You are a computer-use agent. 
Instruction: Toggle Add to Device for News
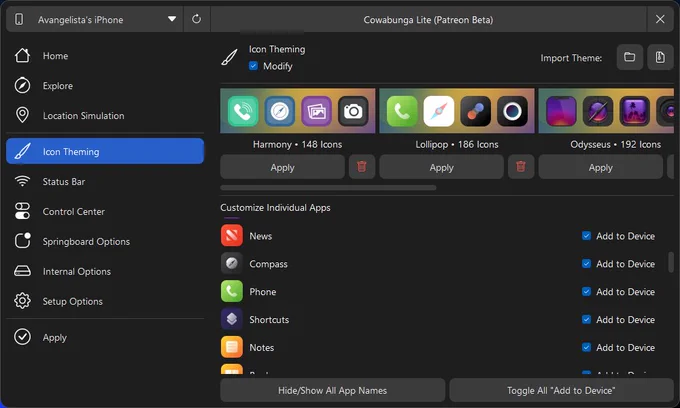[x=586, y=236]
